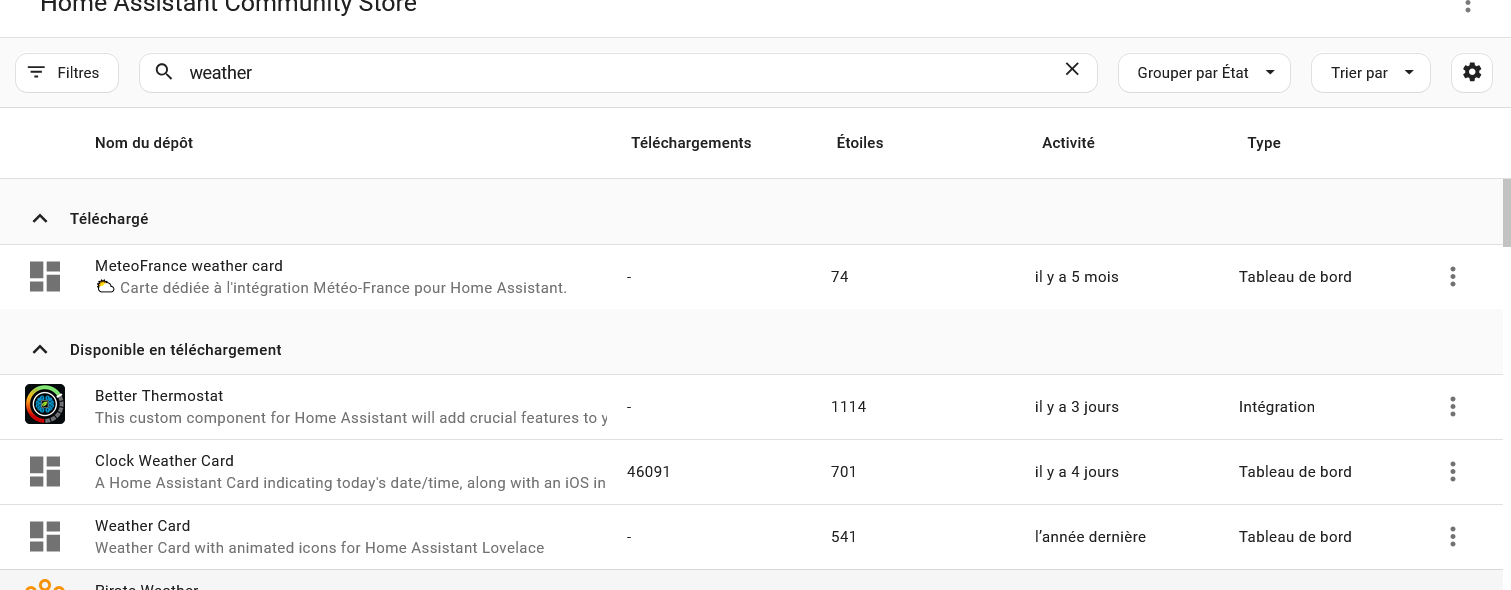Open the HACS settings gear icon
This screenshot has height=590, width=1511.
click(x=1471, y=73)
